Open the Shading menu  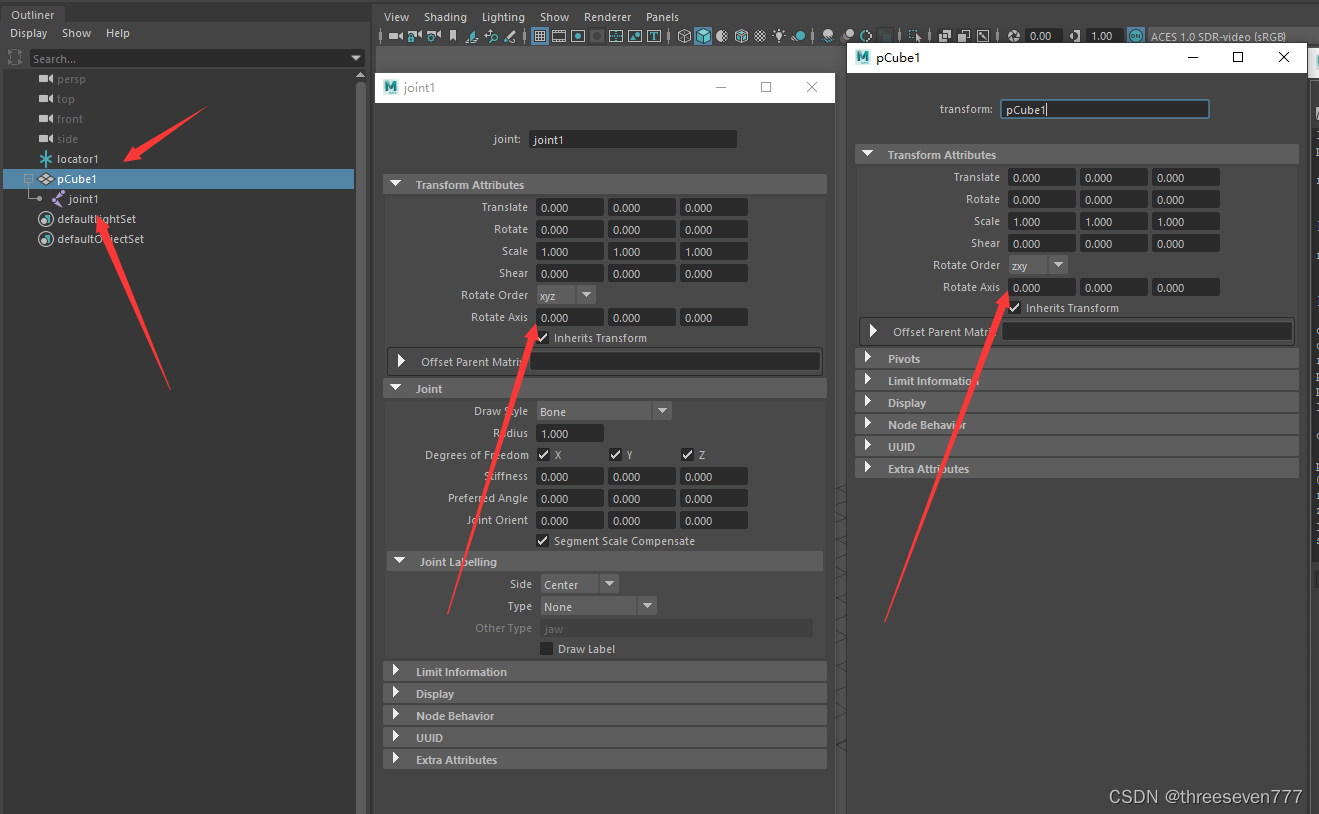[445, 17]
